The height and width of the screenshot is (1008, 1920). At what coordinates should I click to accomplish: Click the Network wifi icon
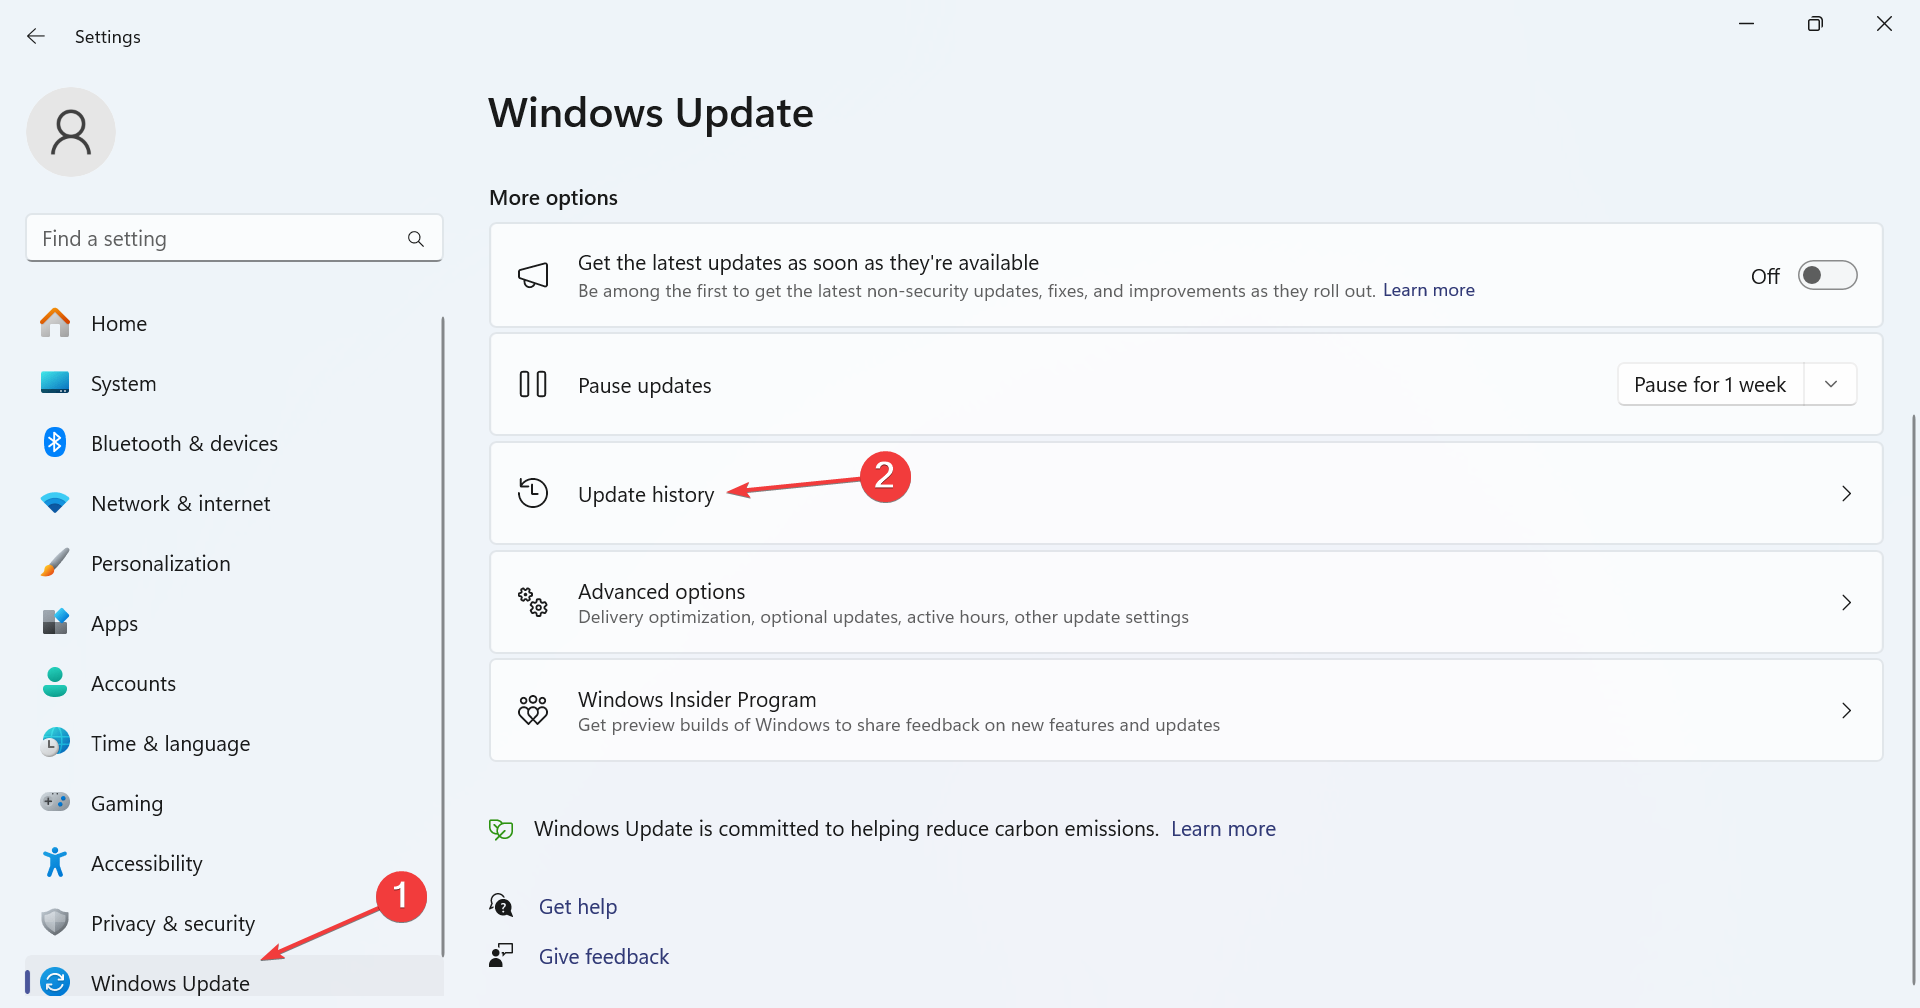pos(55,503)
